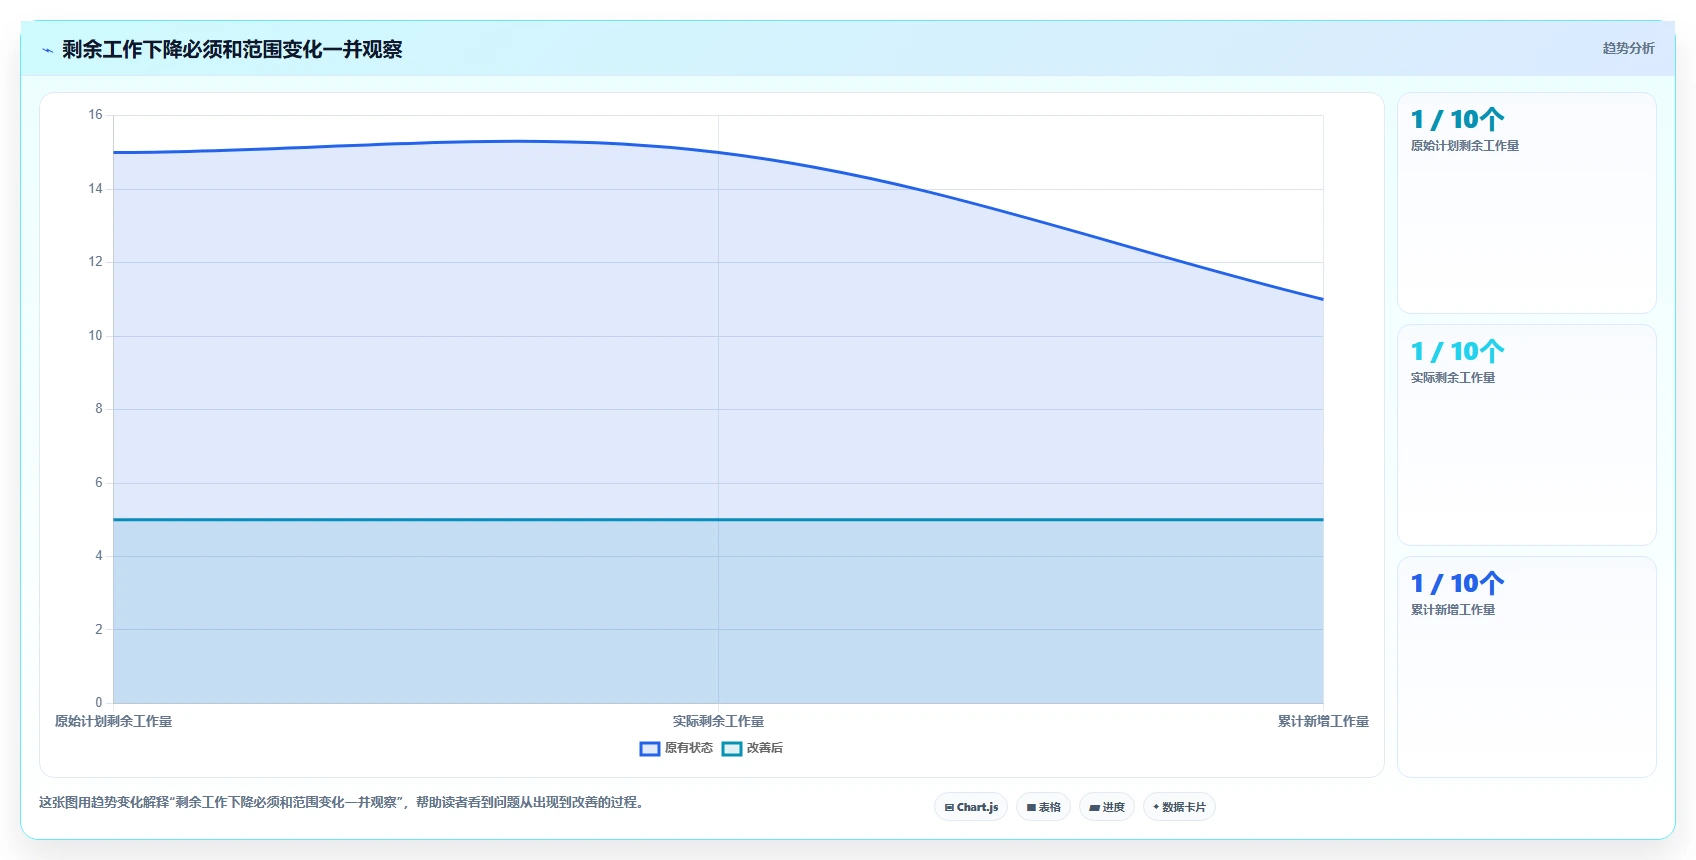The width and height of the screenshot is (1696, 860).
Task: Click y-axis value 14
Action: 95,189
